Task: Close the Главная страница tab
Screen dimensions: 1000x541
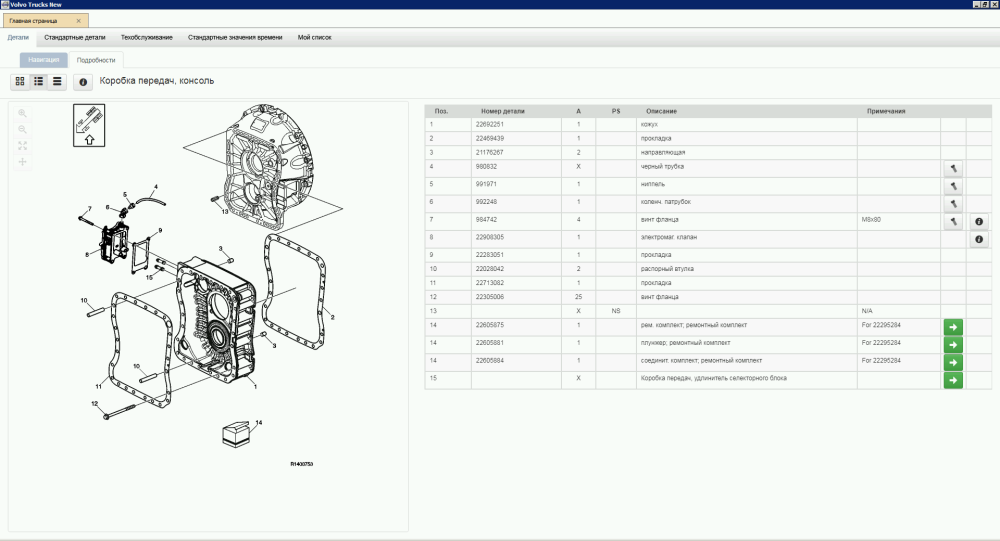Action: [79, 20]
